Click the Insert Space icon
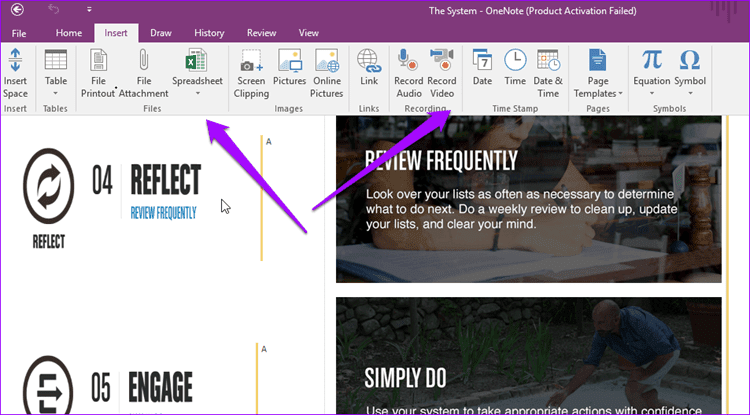750x415 pixels. (x=15, y=60)
